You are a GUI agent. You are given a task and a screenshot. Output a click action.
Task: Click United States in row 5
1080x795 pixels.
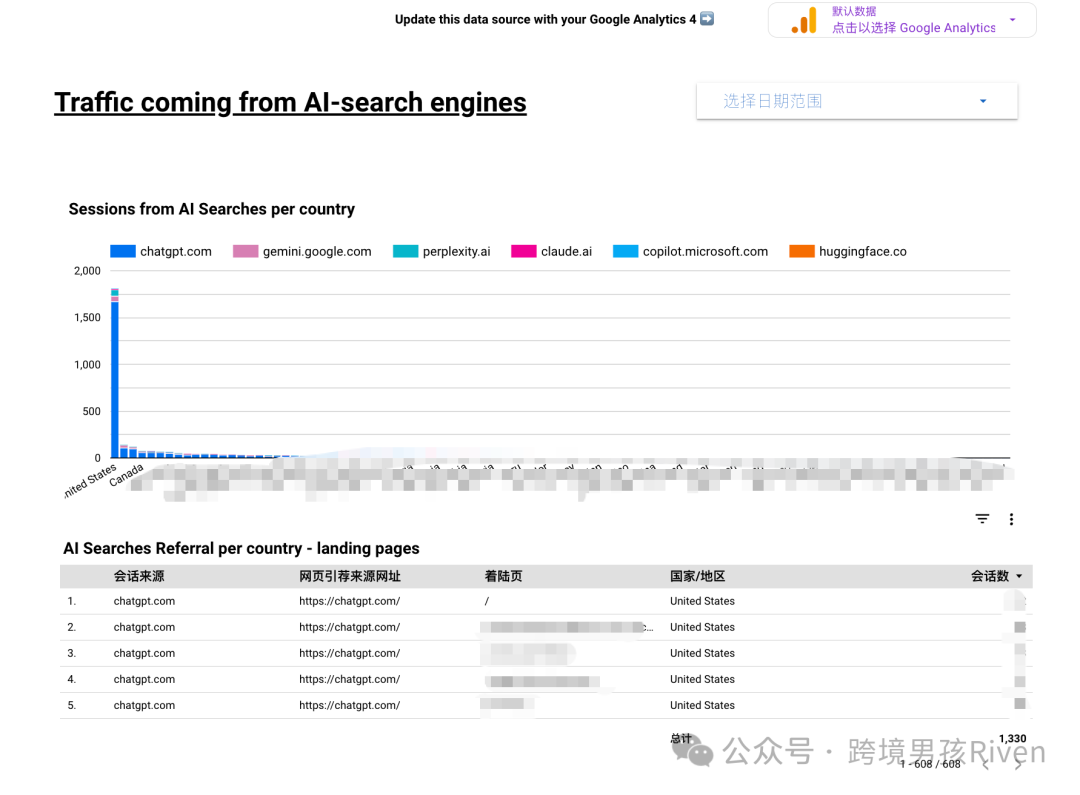click(702, 705)
